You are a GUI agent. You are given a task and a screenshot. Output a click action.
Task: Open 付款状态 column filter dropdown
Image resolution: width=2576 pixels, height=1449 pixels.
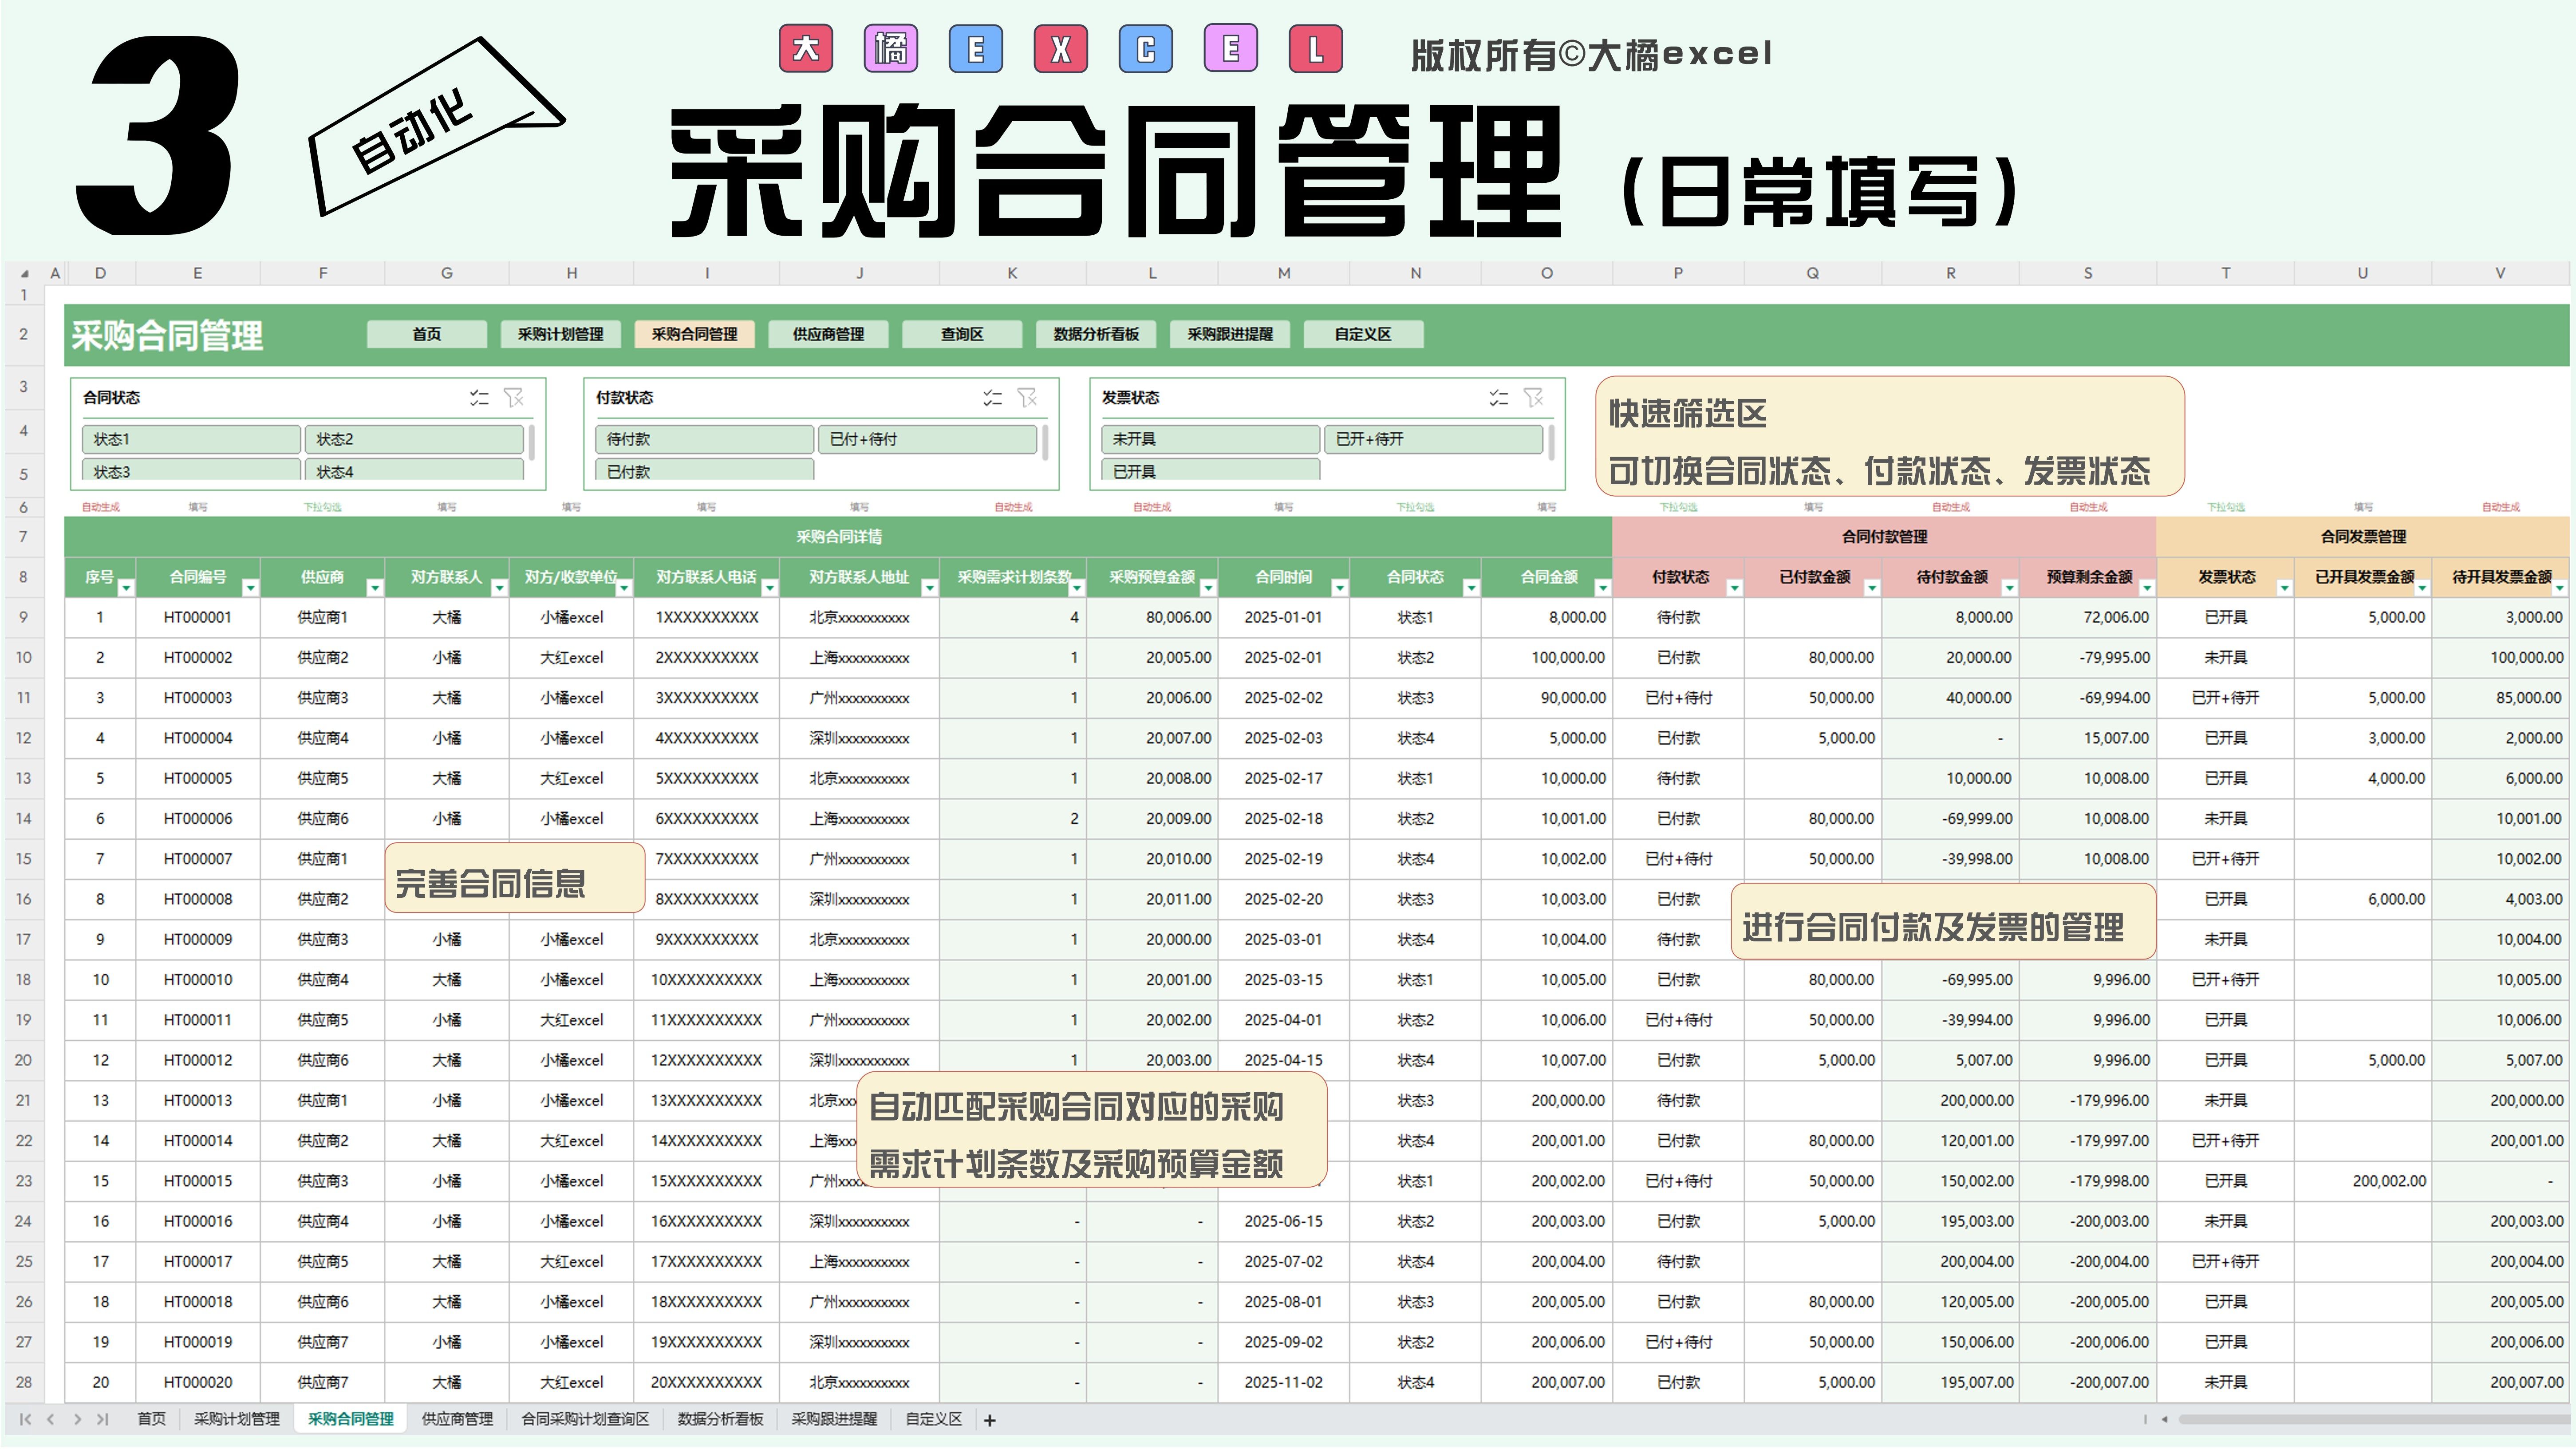point(1734,588)
